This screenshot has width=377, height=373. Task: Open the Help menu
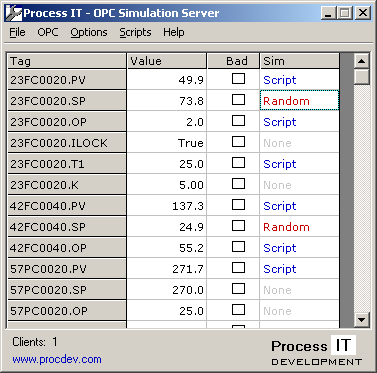tap(174, 32)
